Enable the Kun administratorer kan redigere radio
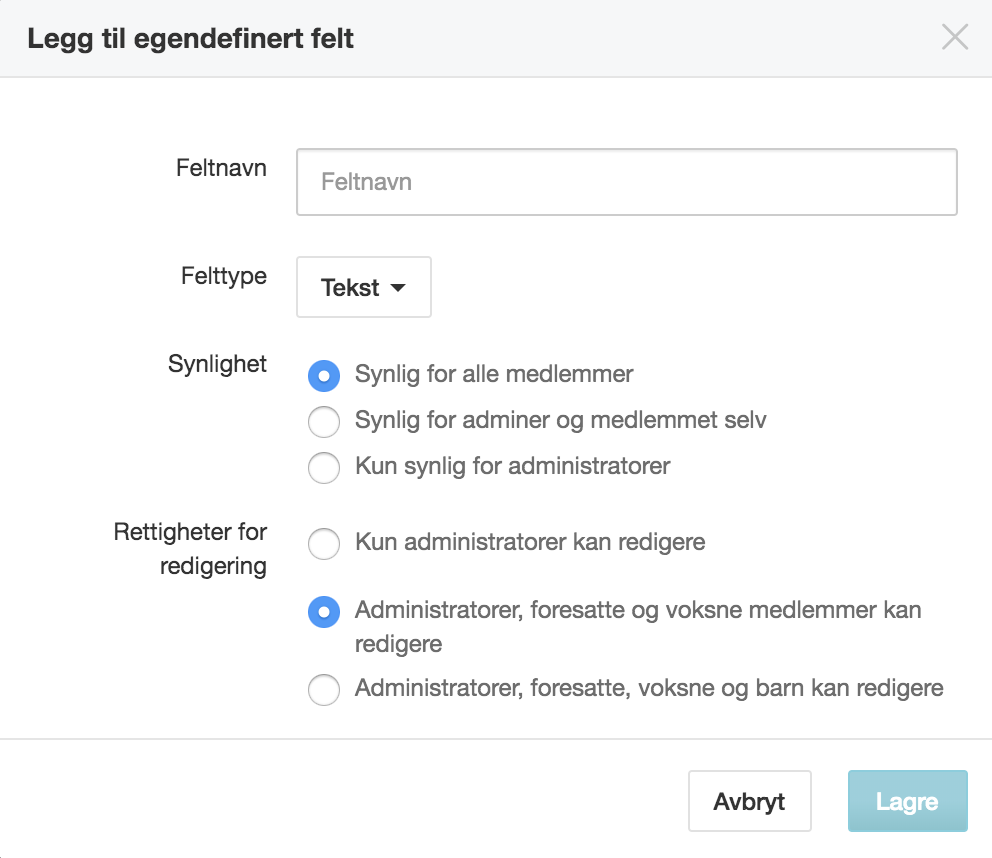The image size is (992, 858). click(324, 544)
